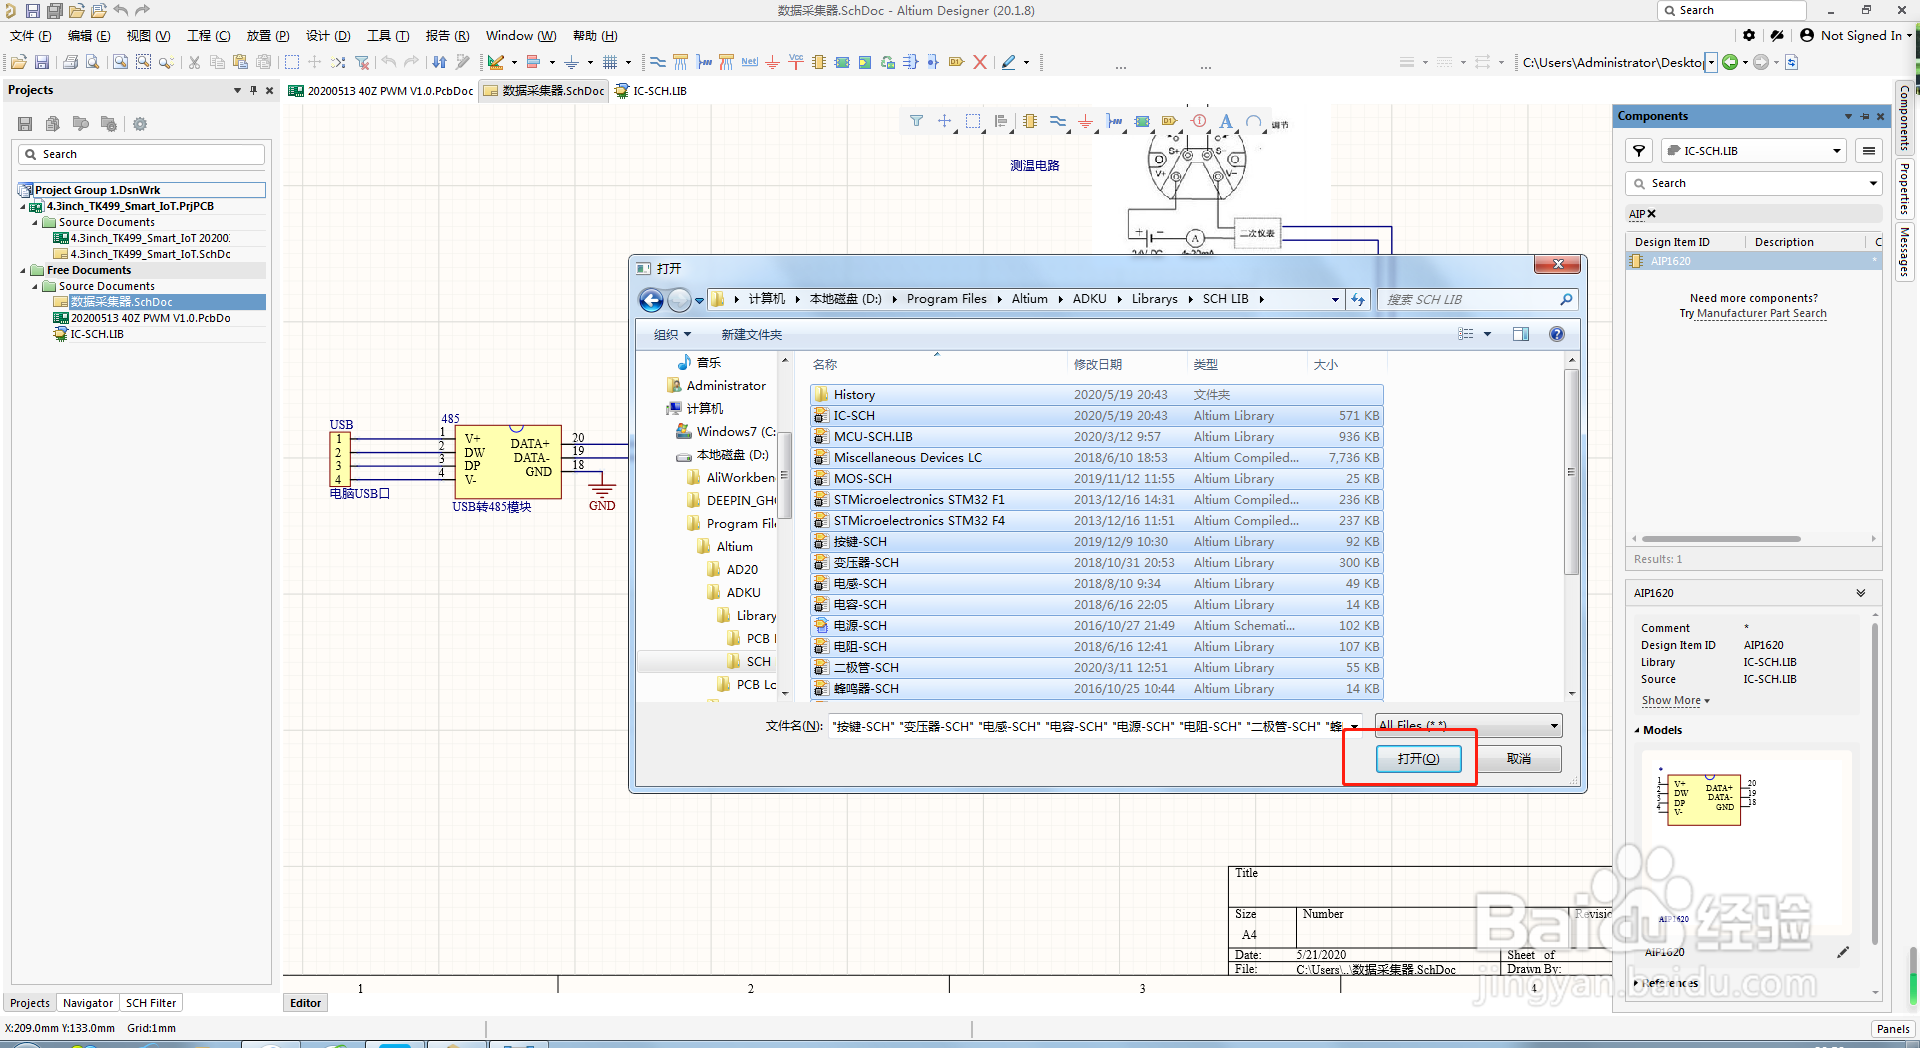
Task: Click Not Signed In account button
Action: coord(1856,35)
